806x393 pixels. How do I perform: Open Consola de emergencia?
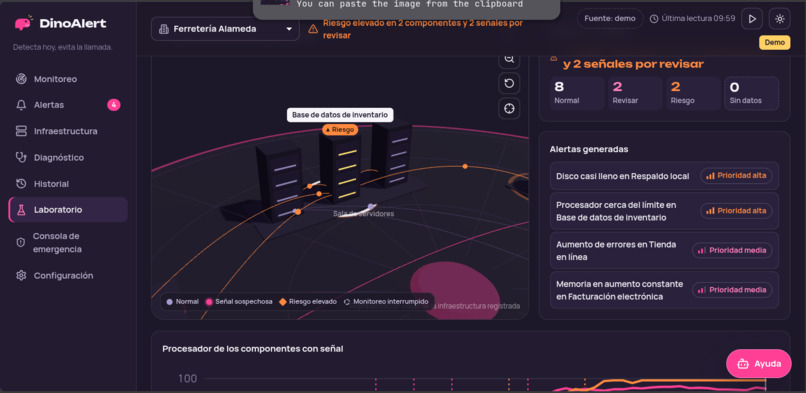point(68,242)
